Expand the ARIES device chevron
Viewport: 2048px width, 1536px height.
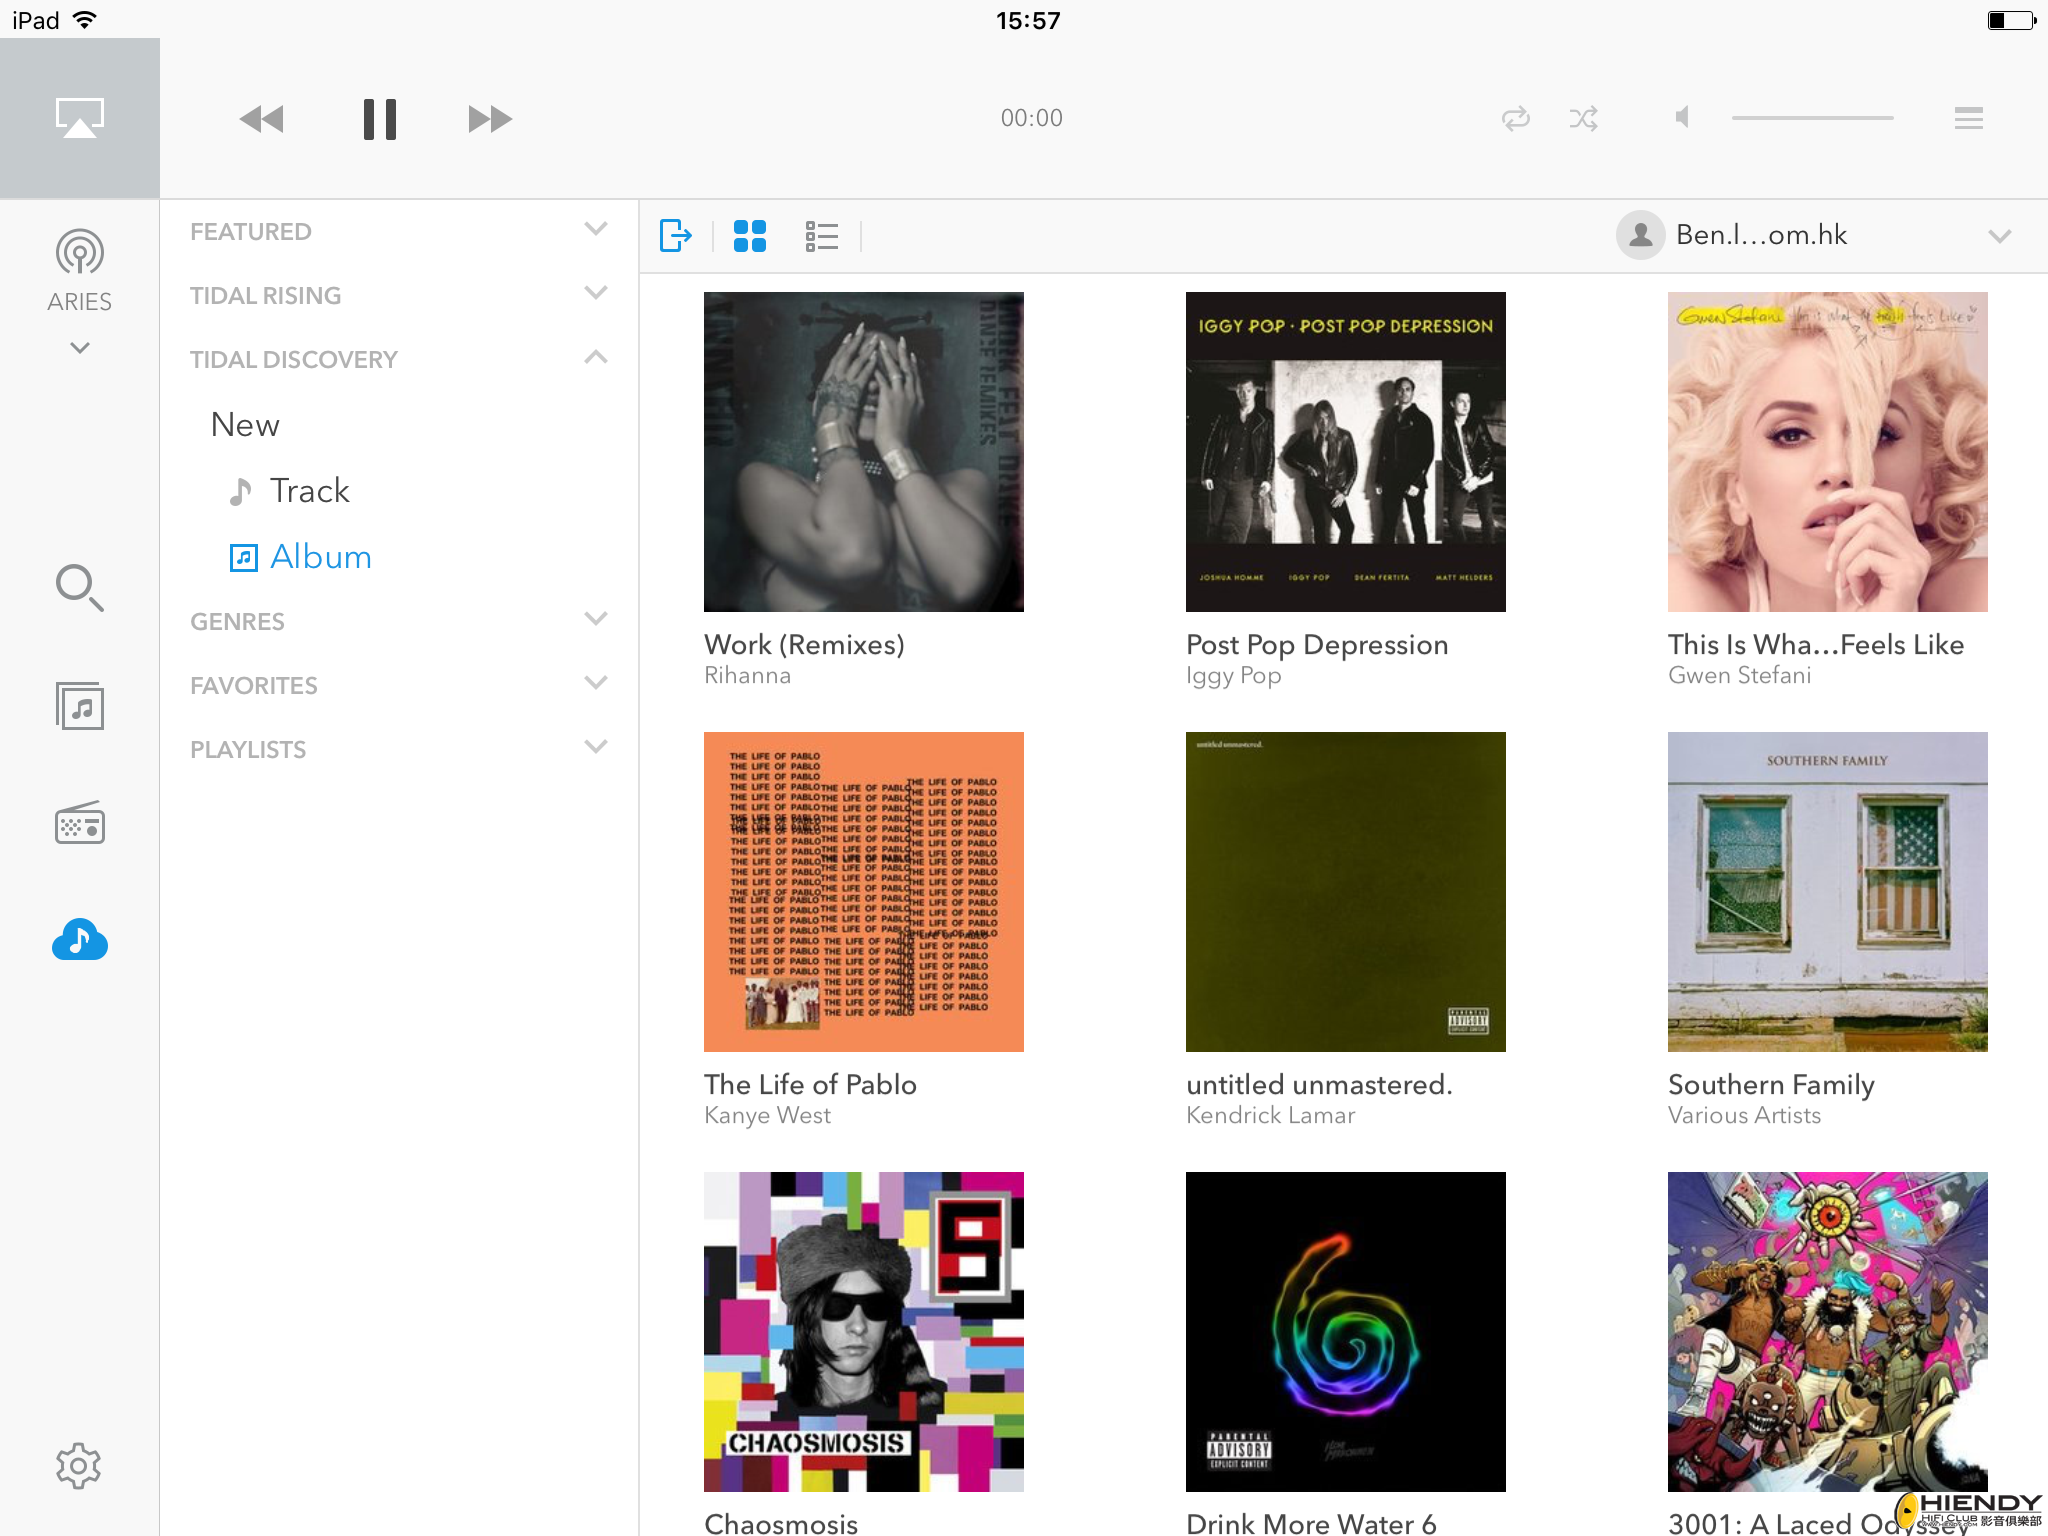80,348
